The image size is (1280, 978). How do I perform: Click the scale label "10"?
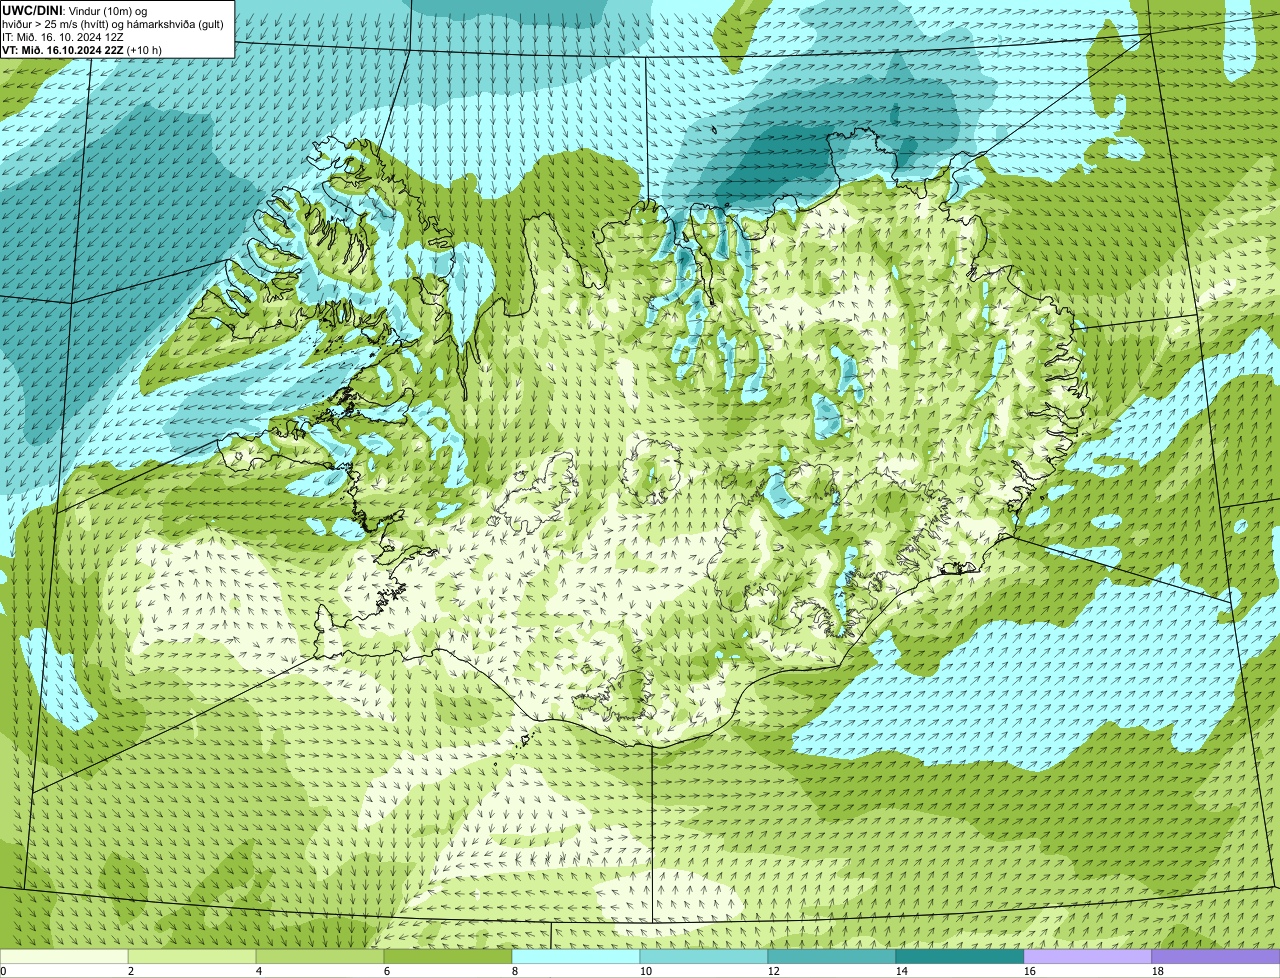pyautogui.click(x=646, y=971)
